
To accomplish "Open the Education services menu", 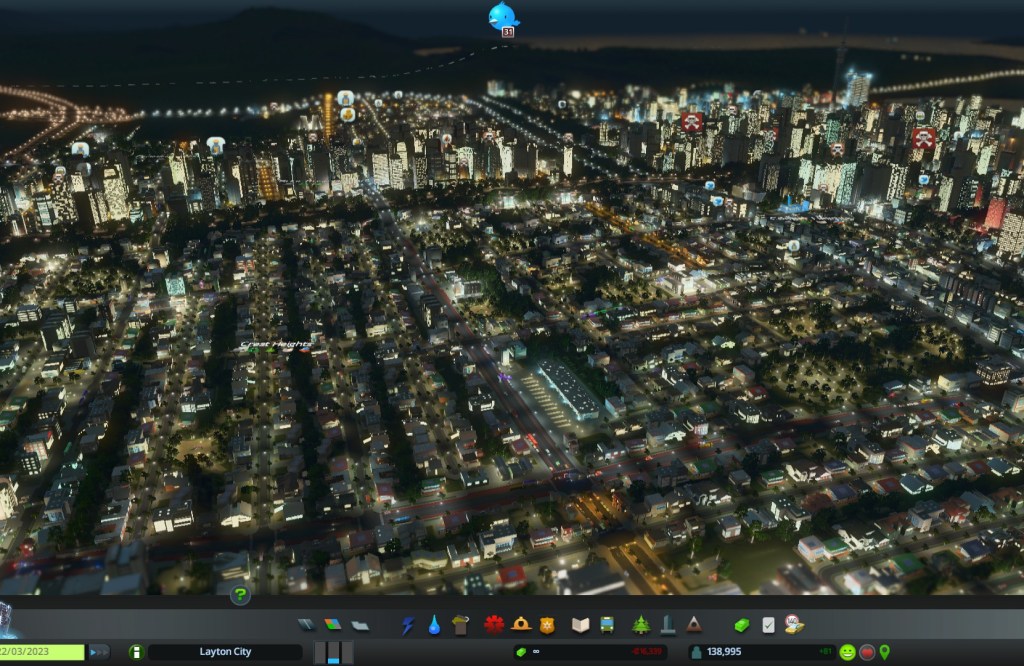I will [x=580, y=625].
